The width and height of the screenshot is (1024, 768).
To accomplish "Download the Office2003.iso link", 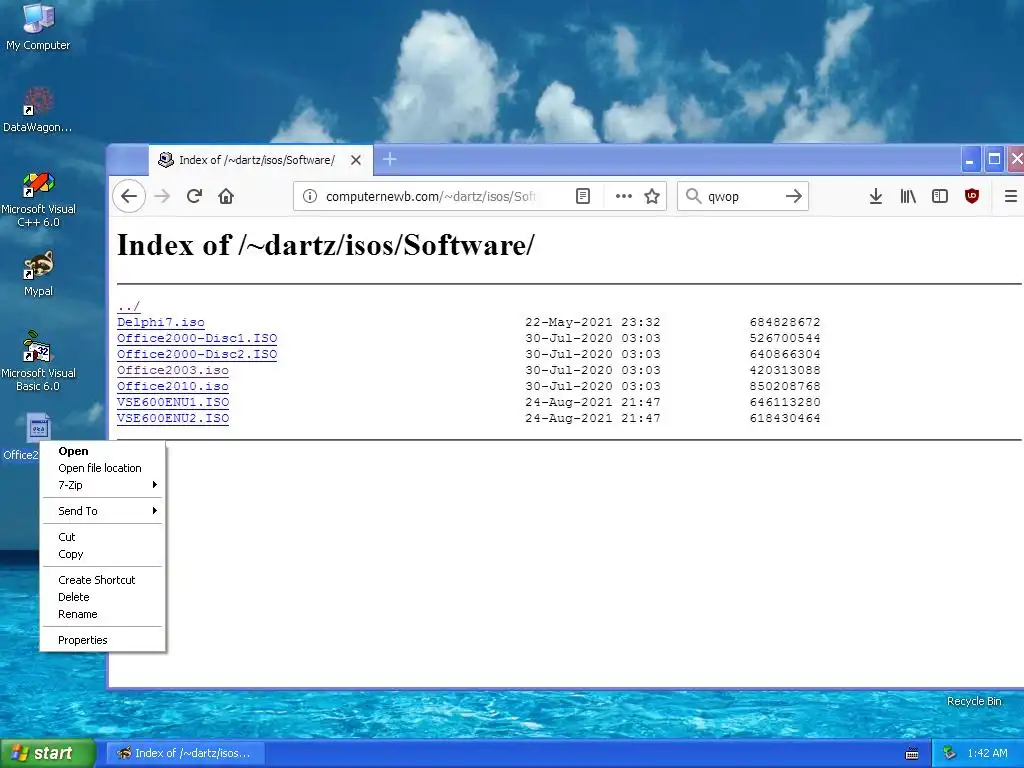I will click(173, 370).
